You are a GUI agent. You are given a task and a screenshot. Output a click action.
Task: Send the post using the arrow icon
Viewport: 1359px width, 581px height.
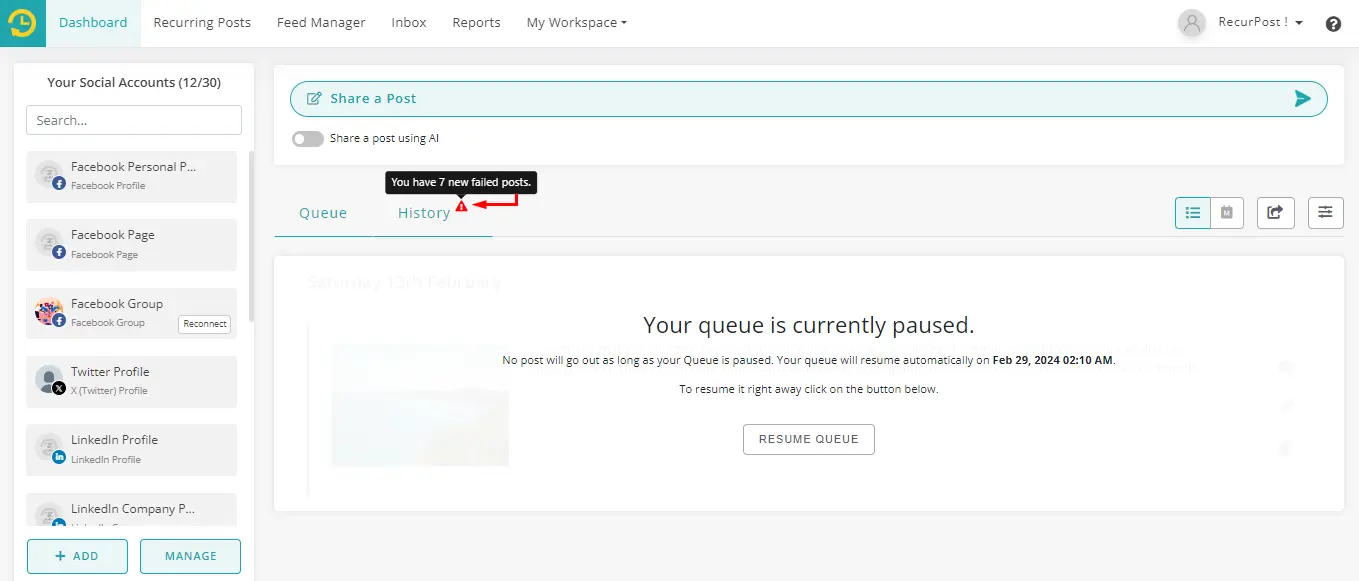pyautogui.click(x=1302, y=98)
